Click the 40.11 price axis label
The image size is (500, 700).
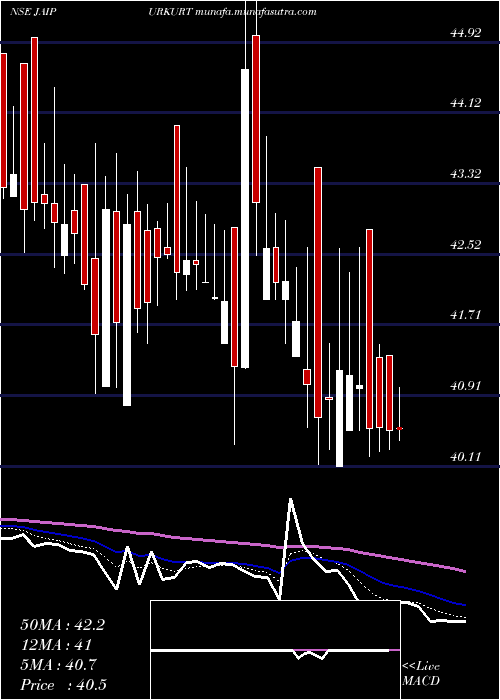tap(466, 457)
